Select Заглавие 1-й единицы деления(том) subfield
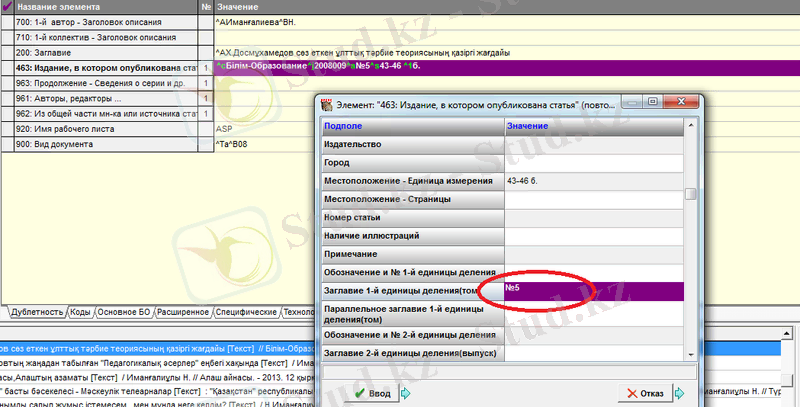Image resolution: width=800 pixels, height=407 pixels. point(413,291)
